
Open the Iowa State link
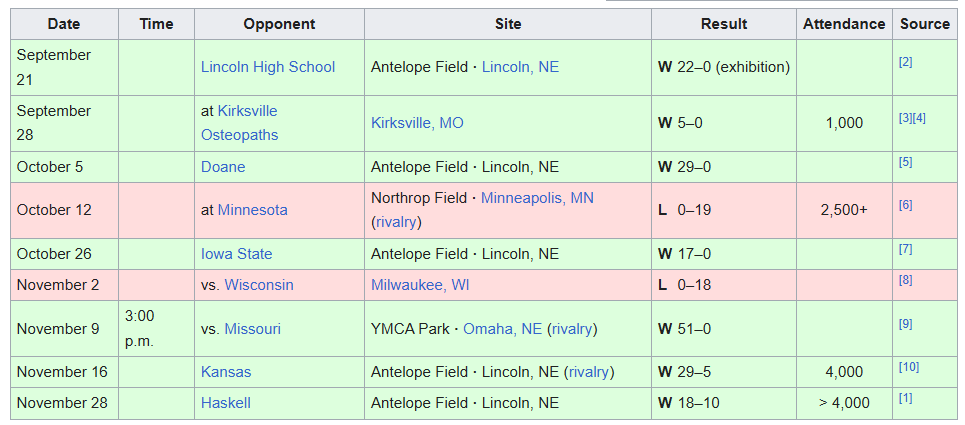(x=236, y=254)
